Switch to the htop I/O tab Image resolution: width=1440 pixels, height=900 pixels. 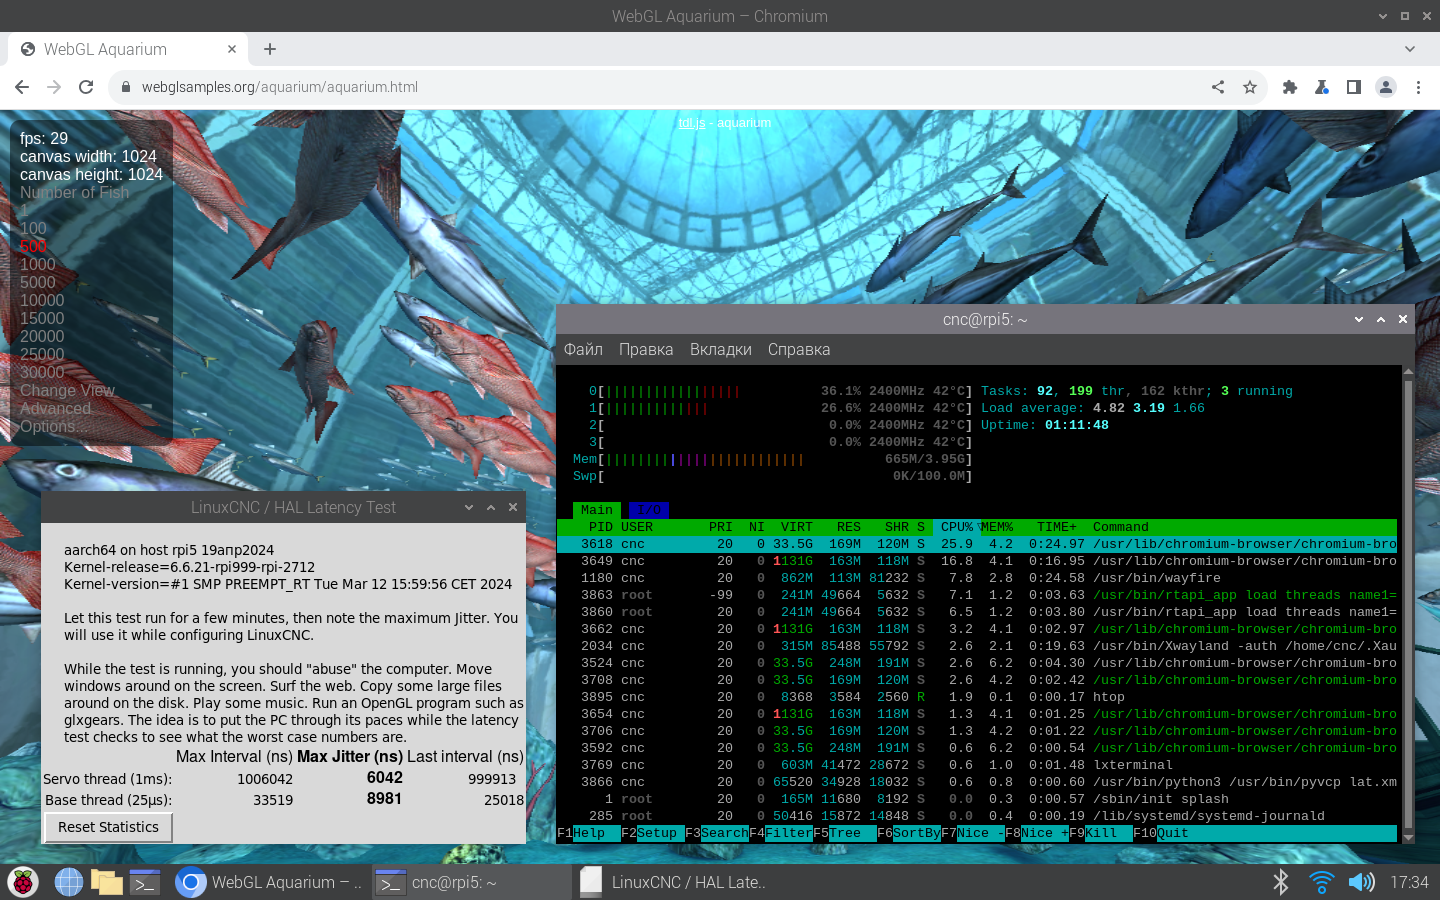(x=649, y=510)
